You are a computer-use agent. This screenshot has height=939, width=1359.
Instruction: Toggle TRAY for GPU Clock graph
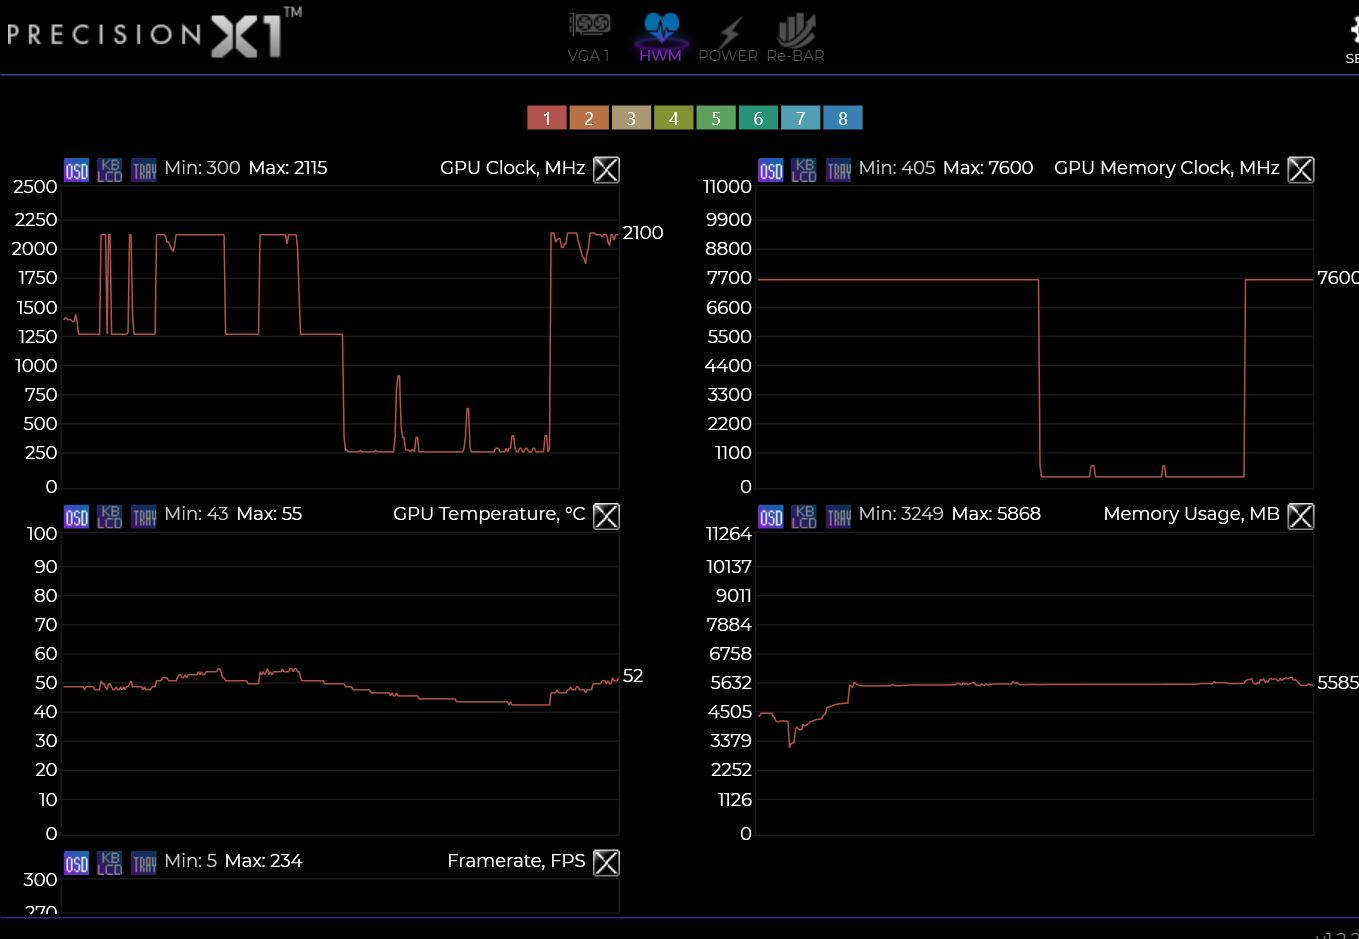tap(144, 170)
